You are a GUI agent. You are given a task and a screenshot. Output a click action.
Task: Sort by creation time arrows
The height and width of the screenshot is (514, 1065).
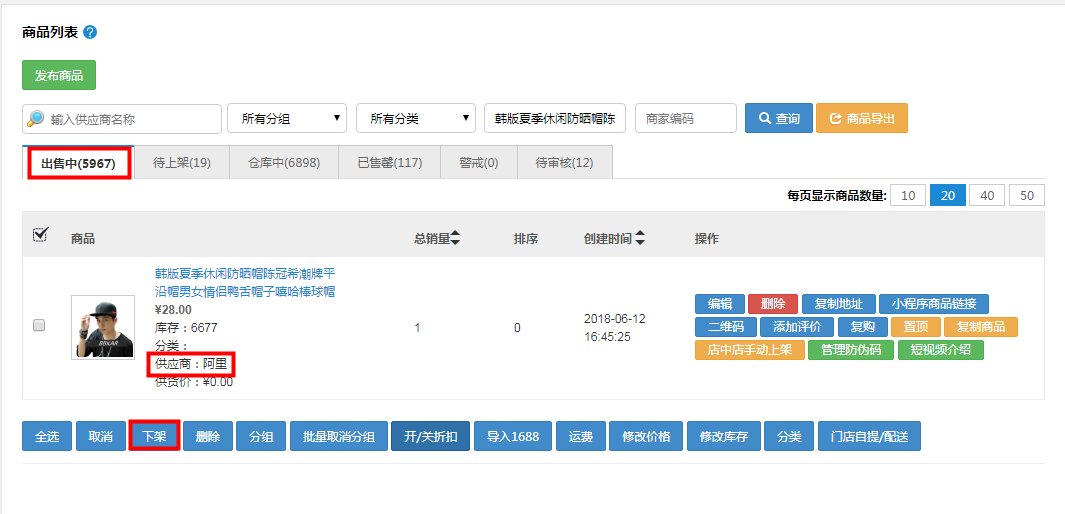click(x=640, y=238)
